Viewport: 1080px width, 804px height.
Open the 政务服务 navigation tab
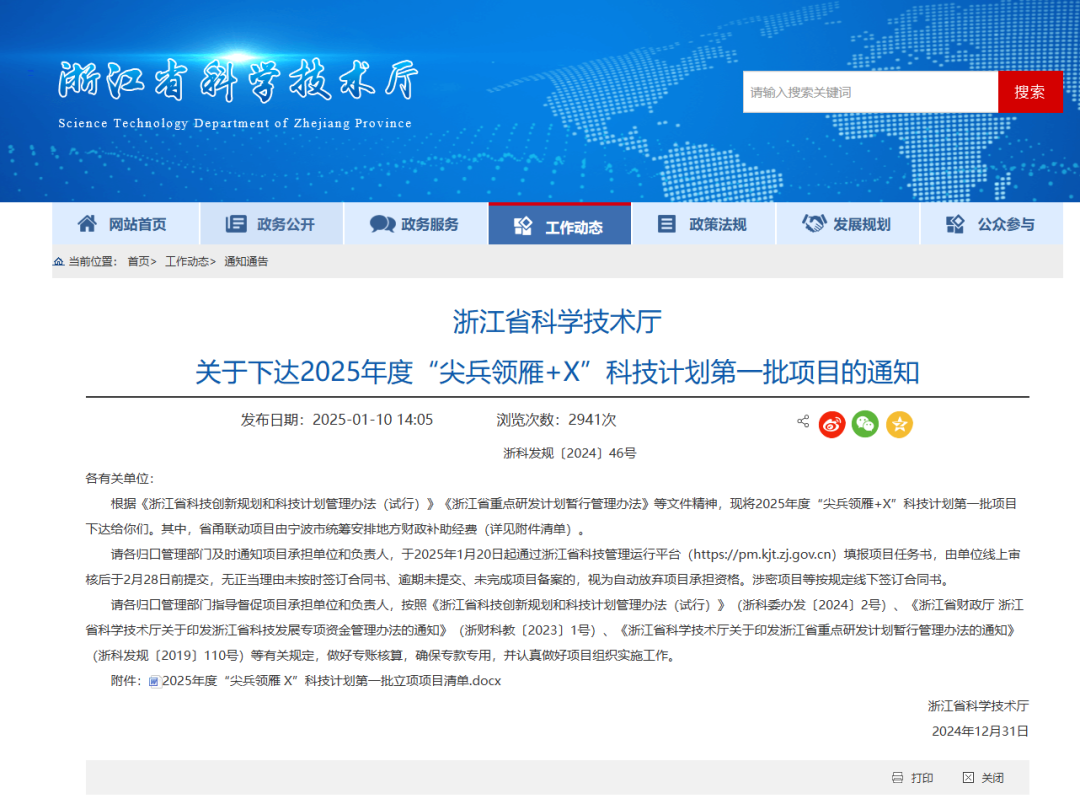coord(415,224)
